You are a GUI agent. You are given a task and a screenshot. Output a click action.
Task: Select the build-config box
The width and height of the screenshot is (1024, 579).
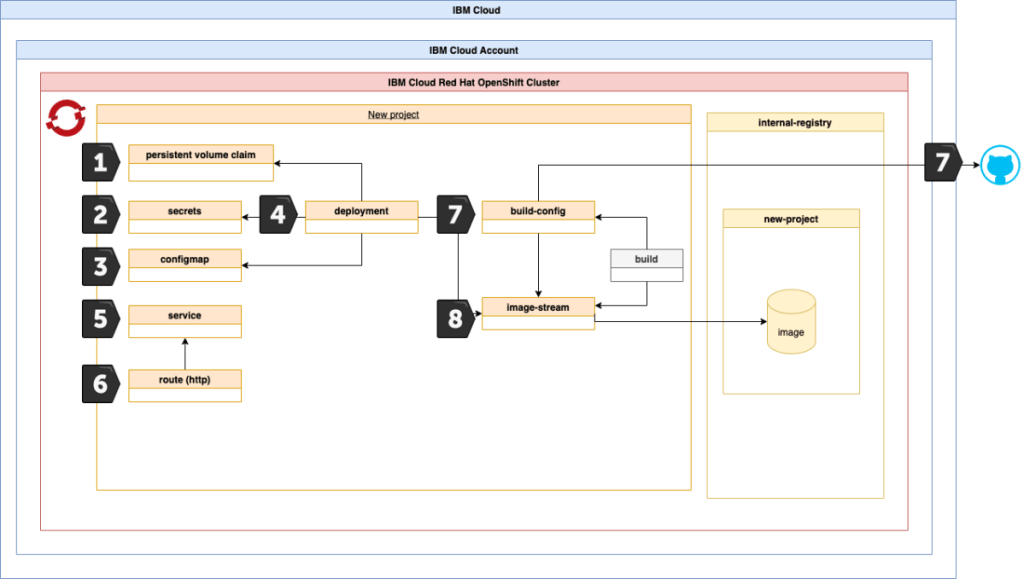(538, 217)
